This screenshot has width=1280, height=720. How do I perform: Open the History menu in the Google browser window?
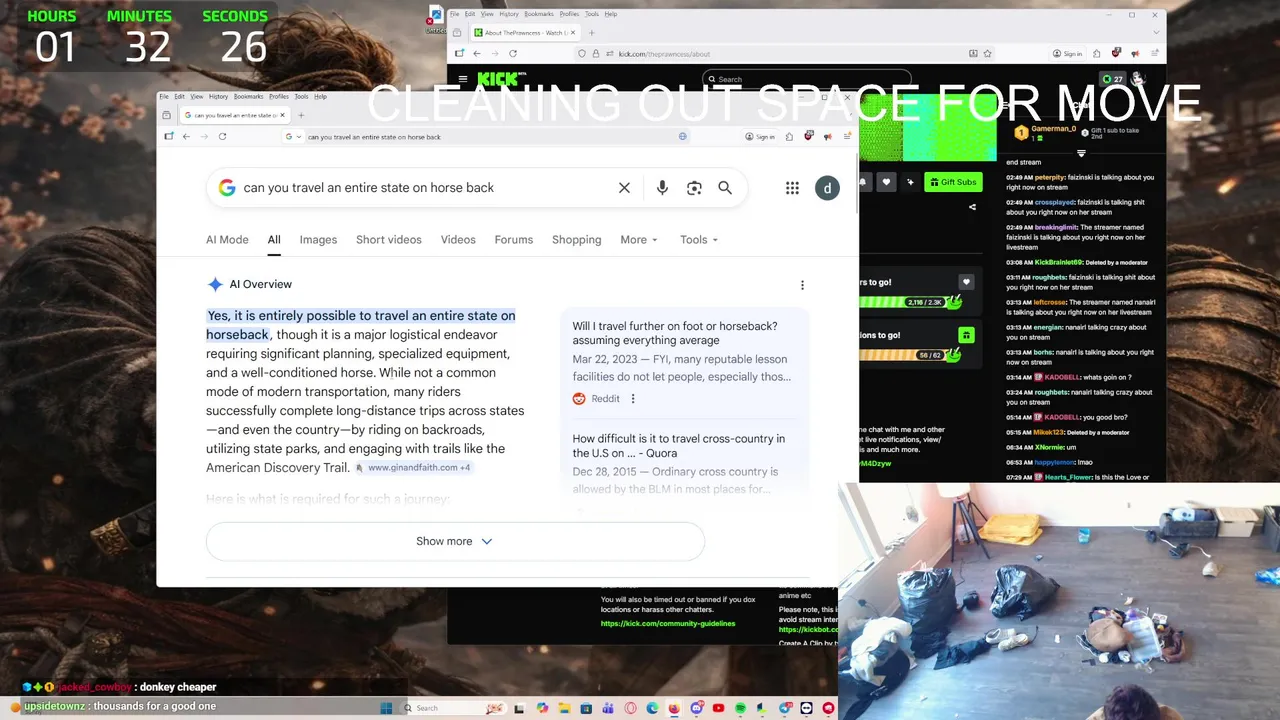click(x=218, y=96)
